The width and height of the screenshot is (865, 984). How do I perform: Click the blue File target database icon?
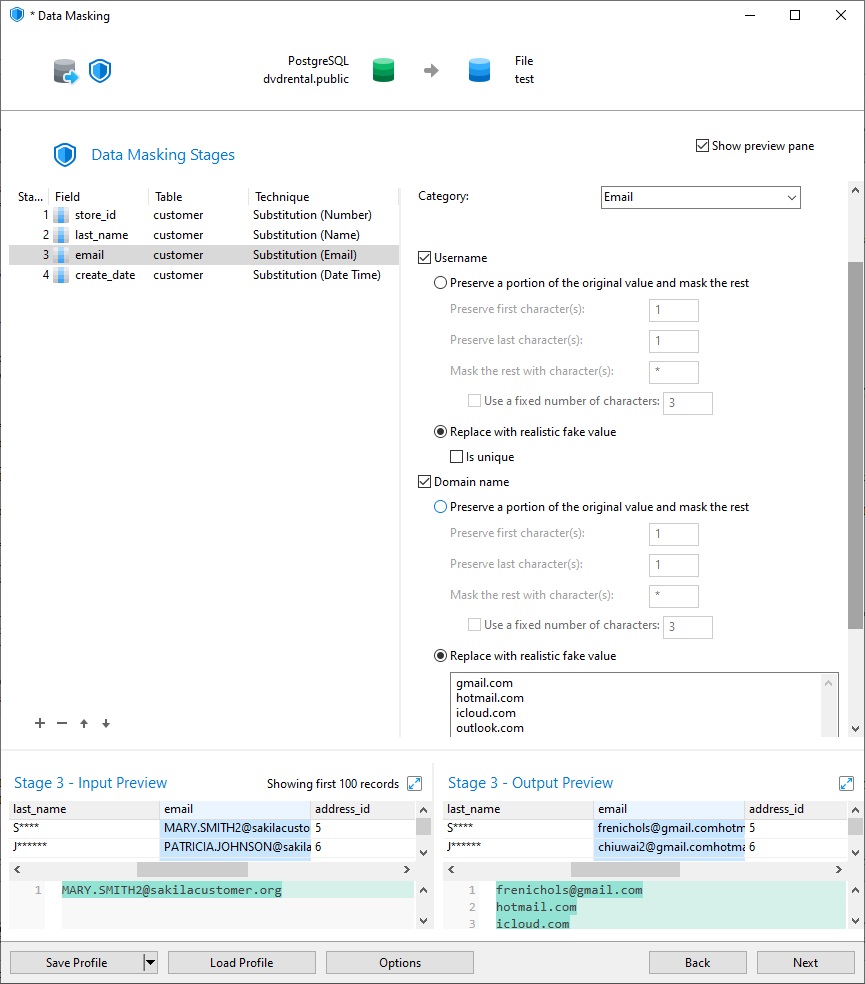[479, 70]
